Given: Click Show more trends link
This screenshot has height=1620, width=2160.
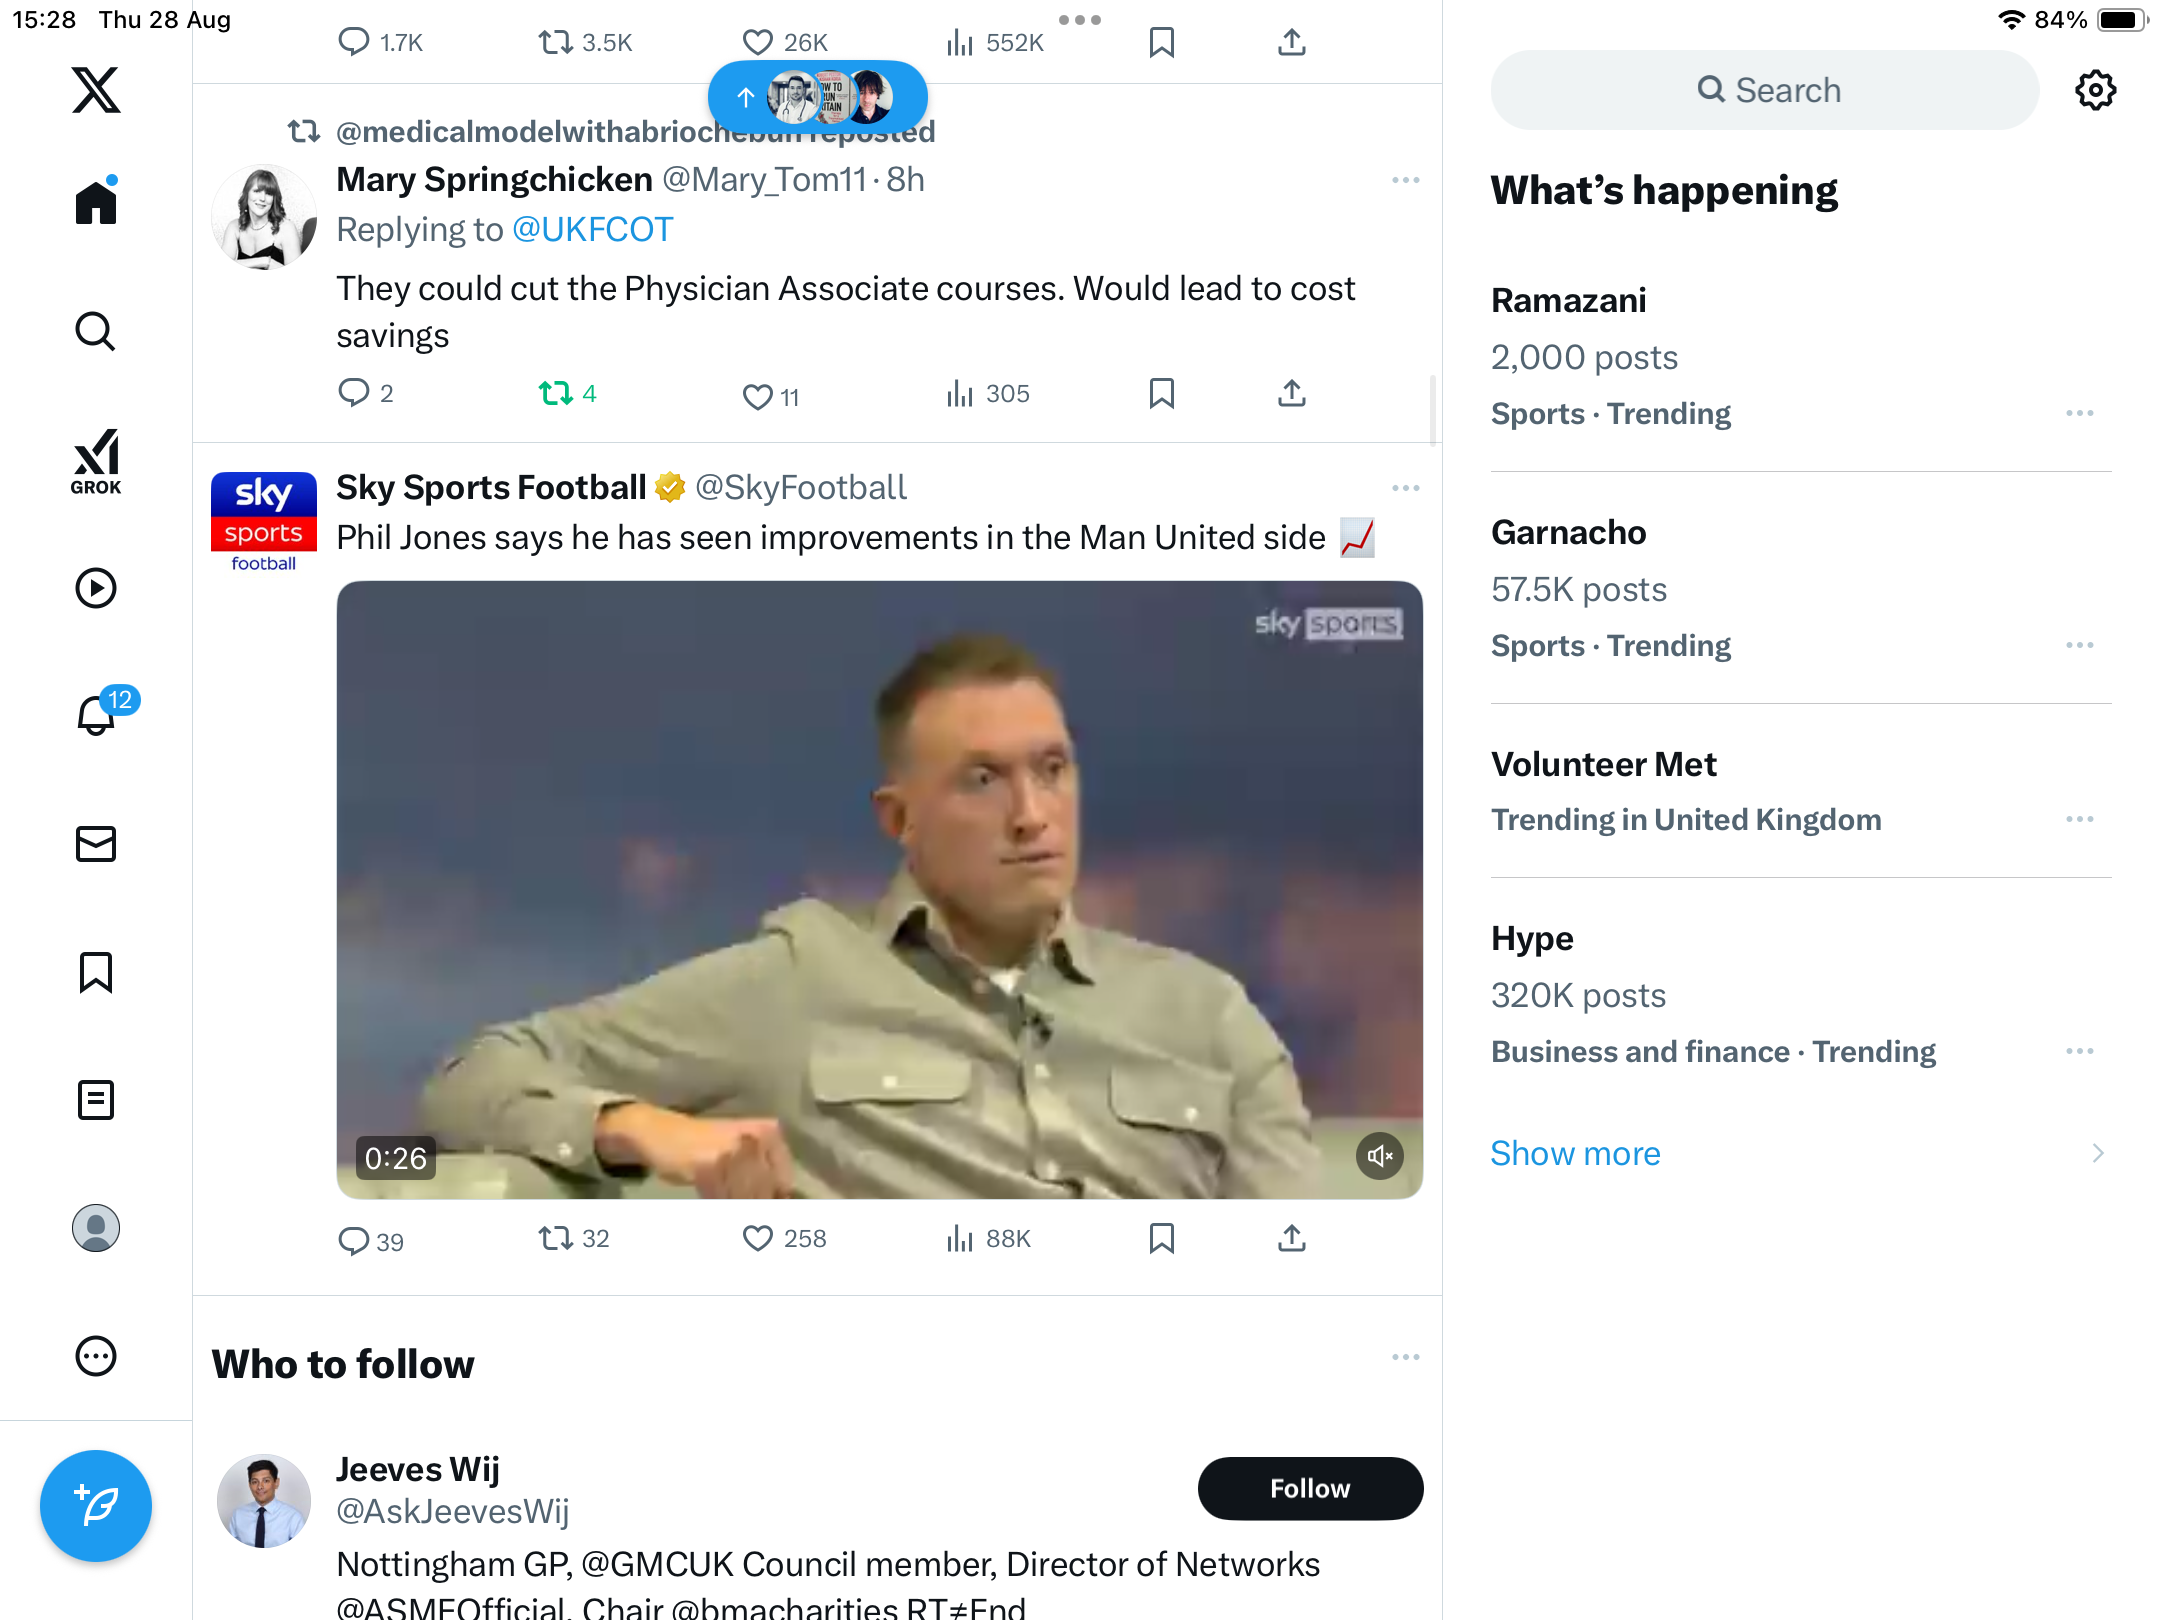Looking at the screenshot, I should pos(1575,1153).
